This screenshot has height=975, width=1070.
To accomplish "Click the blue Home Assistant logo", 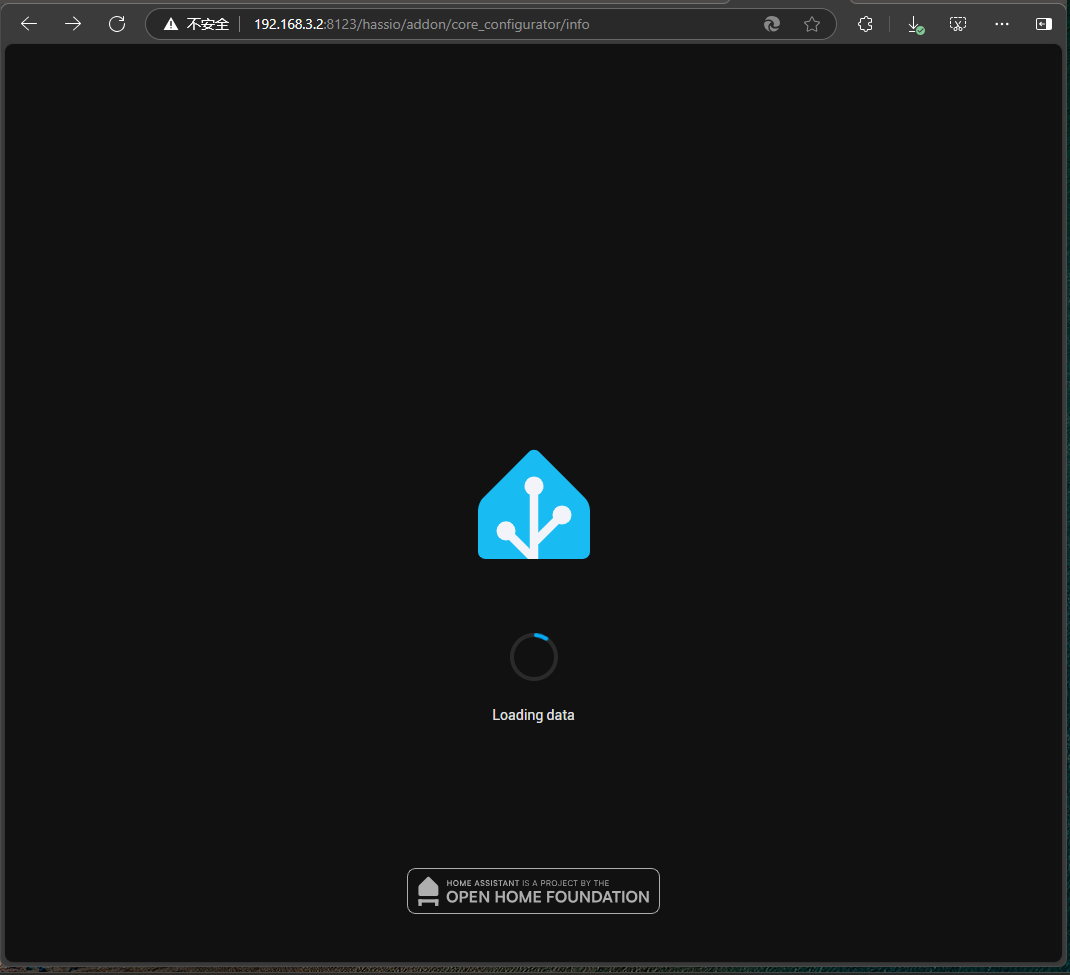I will 534,505.
